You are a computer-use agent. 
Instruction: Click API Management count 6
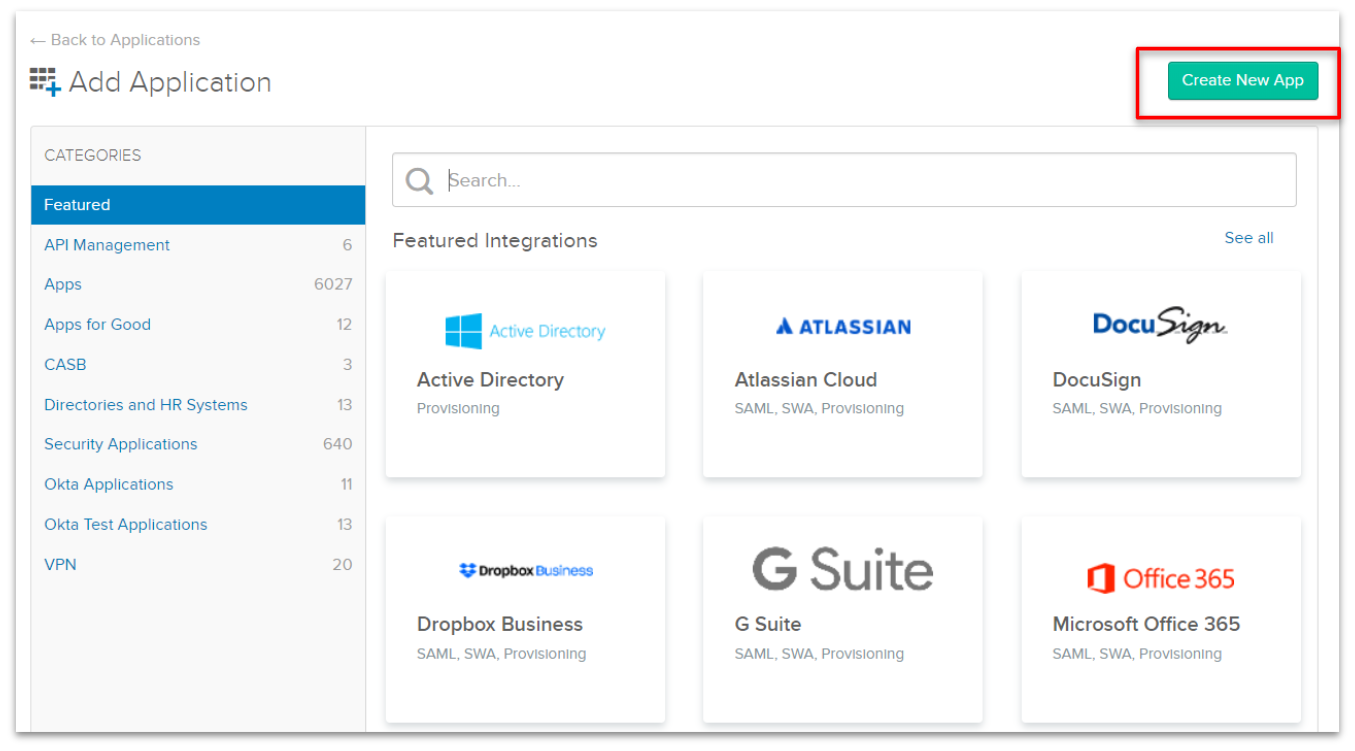[x=347, y=245]
